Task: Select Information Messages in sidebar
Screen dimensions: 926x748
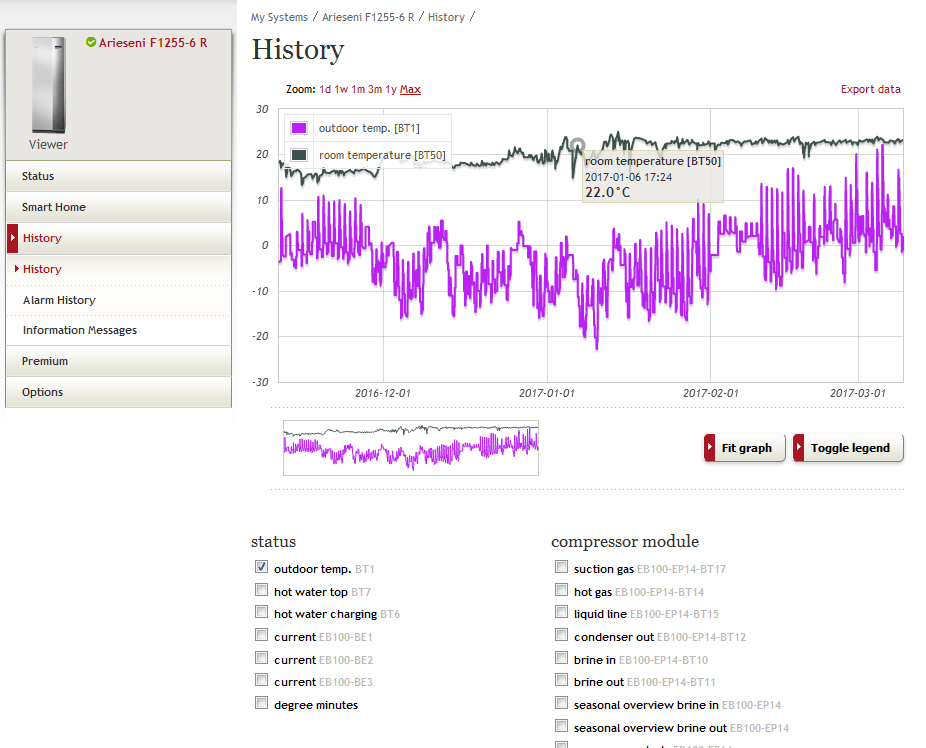Action: coord(80,330)
